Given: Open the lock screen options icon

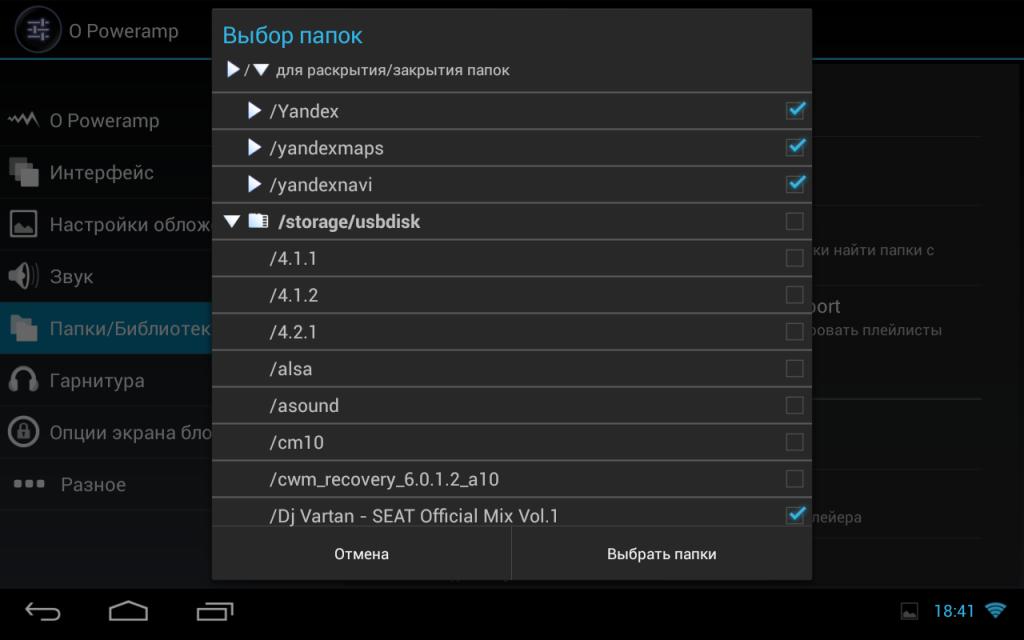Looking at the screenshot, I should pyautogui.click(x=24, y=432).
